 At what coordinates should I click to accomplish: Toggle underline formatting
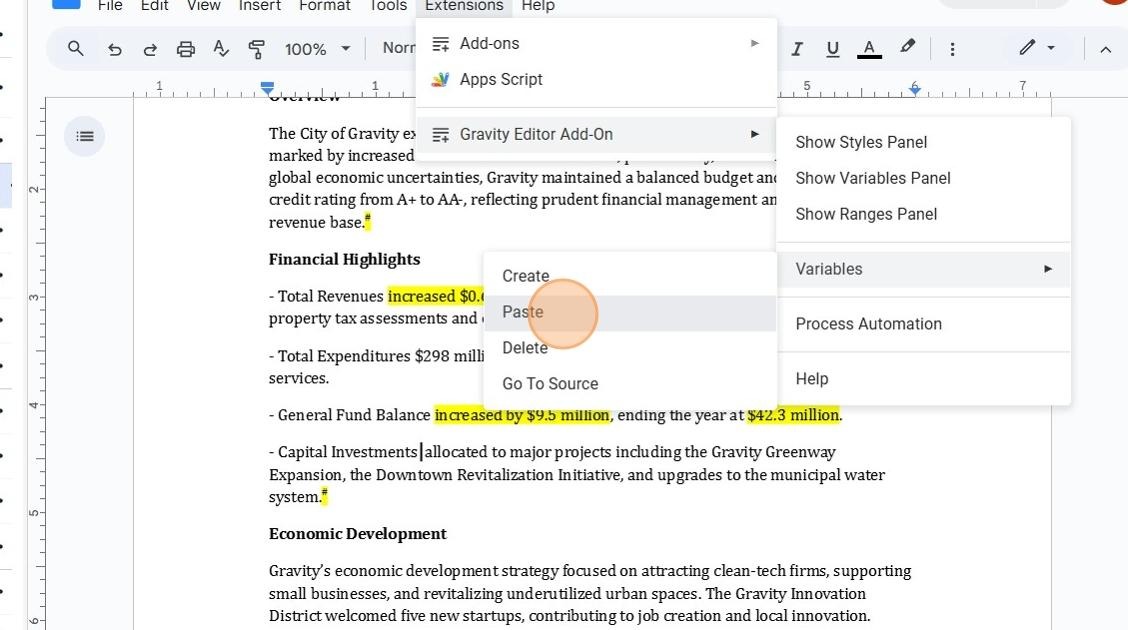(832, 49)
